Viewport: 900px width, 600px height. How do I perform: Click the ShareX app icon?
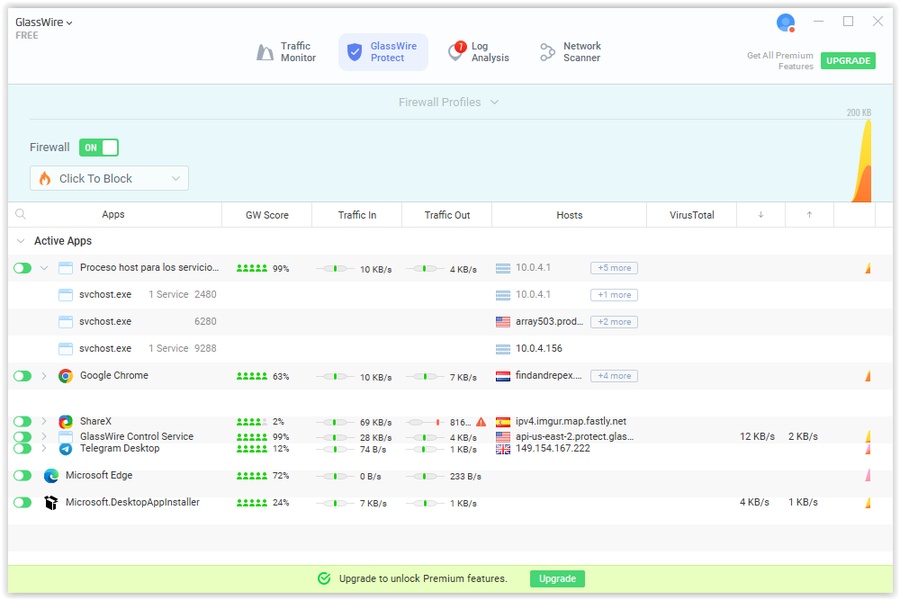tap(65, 422)
